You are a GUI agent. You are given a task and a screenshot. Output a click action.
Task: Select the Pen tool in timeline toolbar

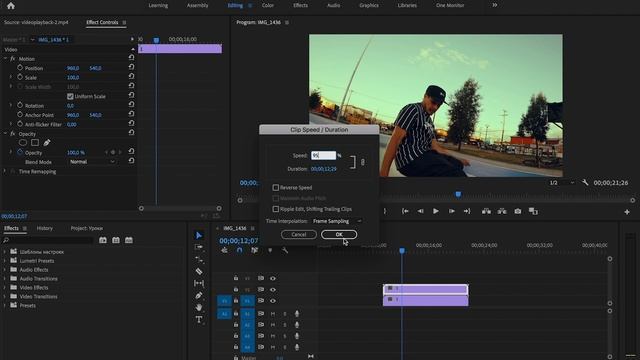pyautogui.click(x=199, y=295)
